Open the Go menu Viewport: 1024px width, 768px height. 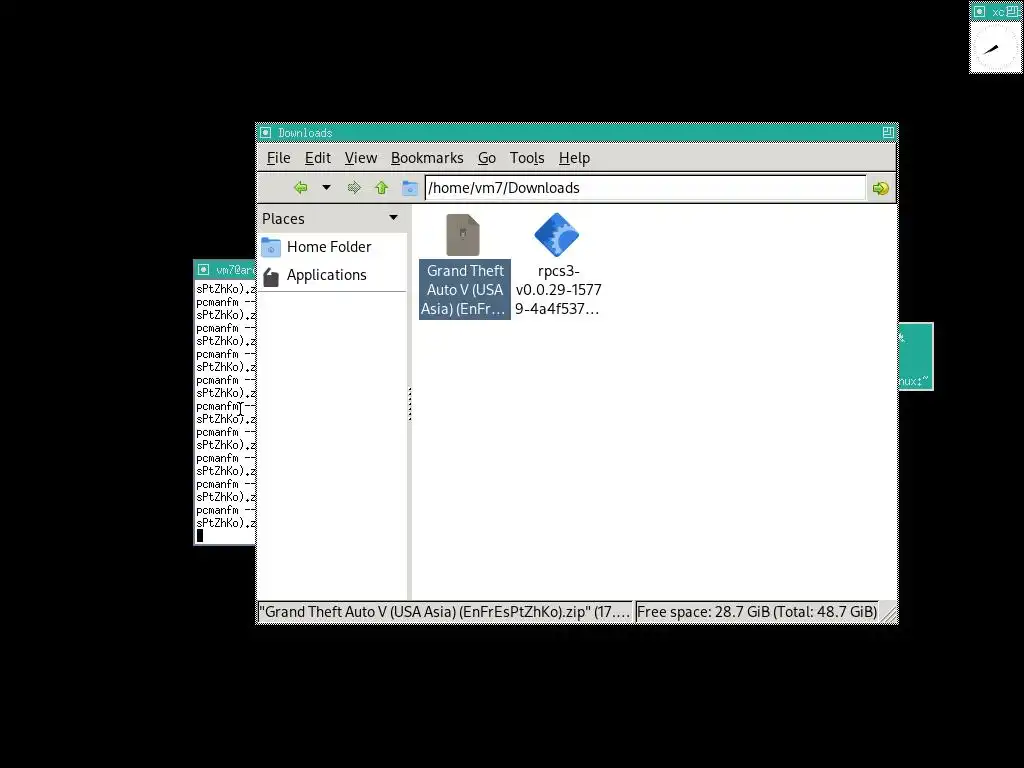(x=487, y=158)
